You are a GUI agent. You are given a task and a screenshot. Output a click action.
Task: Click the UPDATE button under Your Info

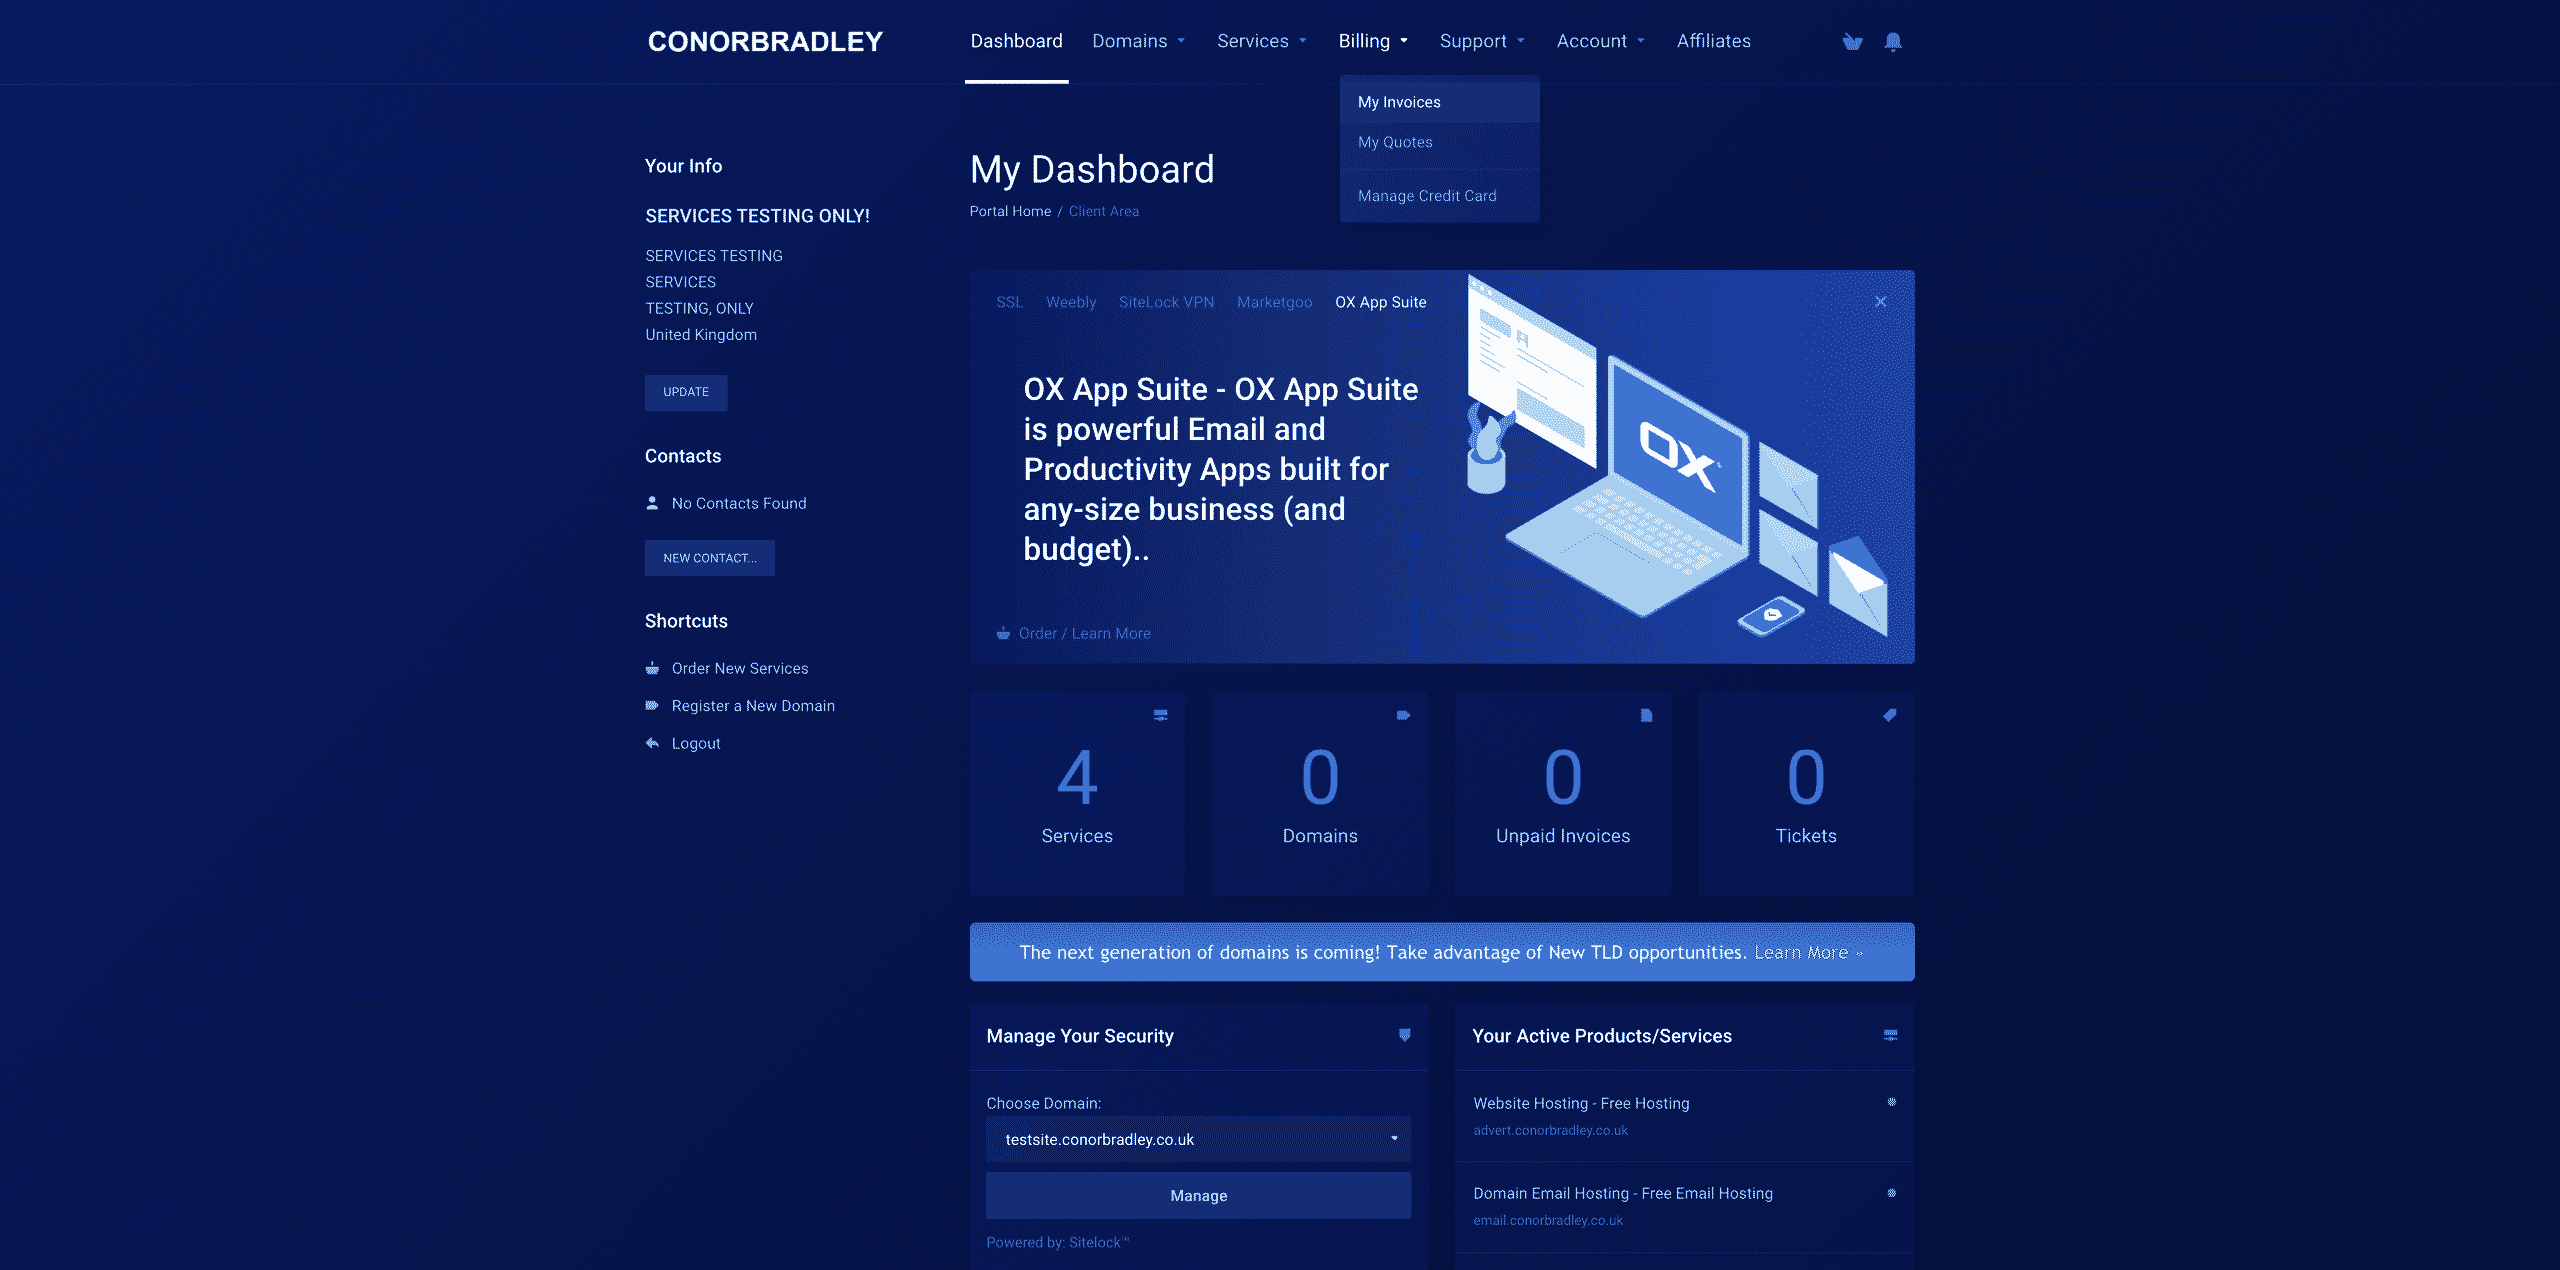pyautogui.click(x=686, y=392)
